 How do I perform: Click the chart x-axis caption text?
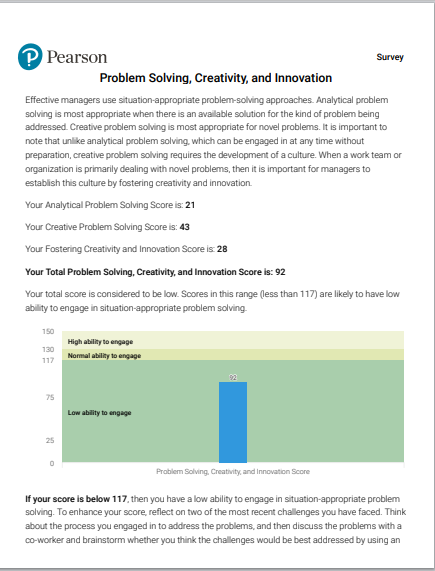point(233,472)
